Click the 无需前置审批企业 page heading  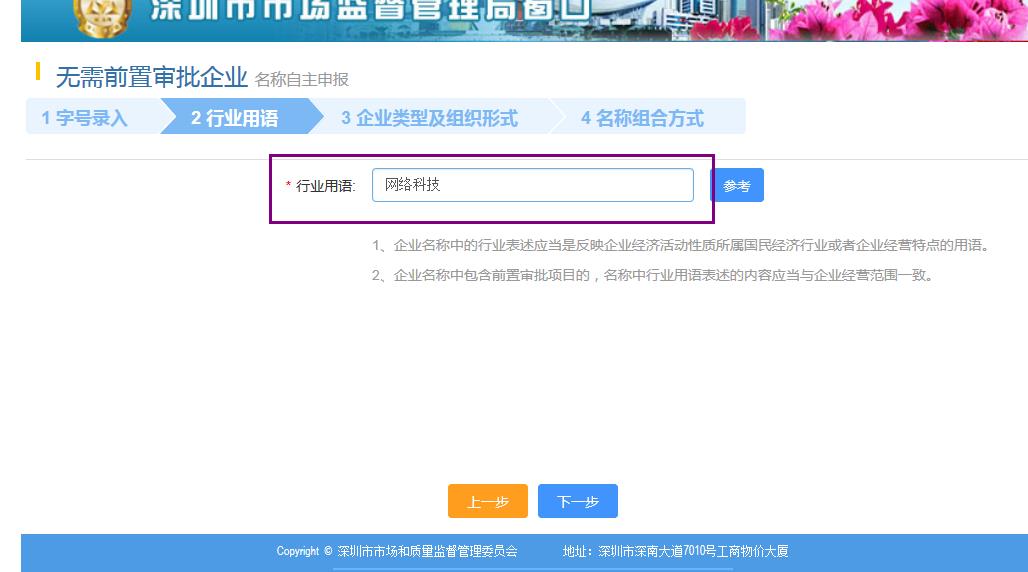pos(151,77)
